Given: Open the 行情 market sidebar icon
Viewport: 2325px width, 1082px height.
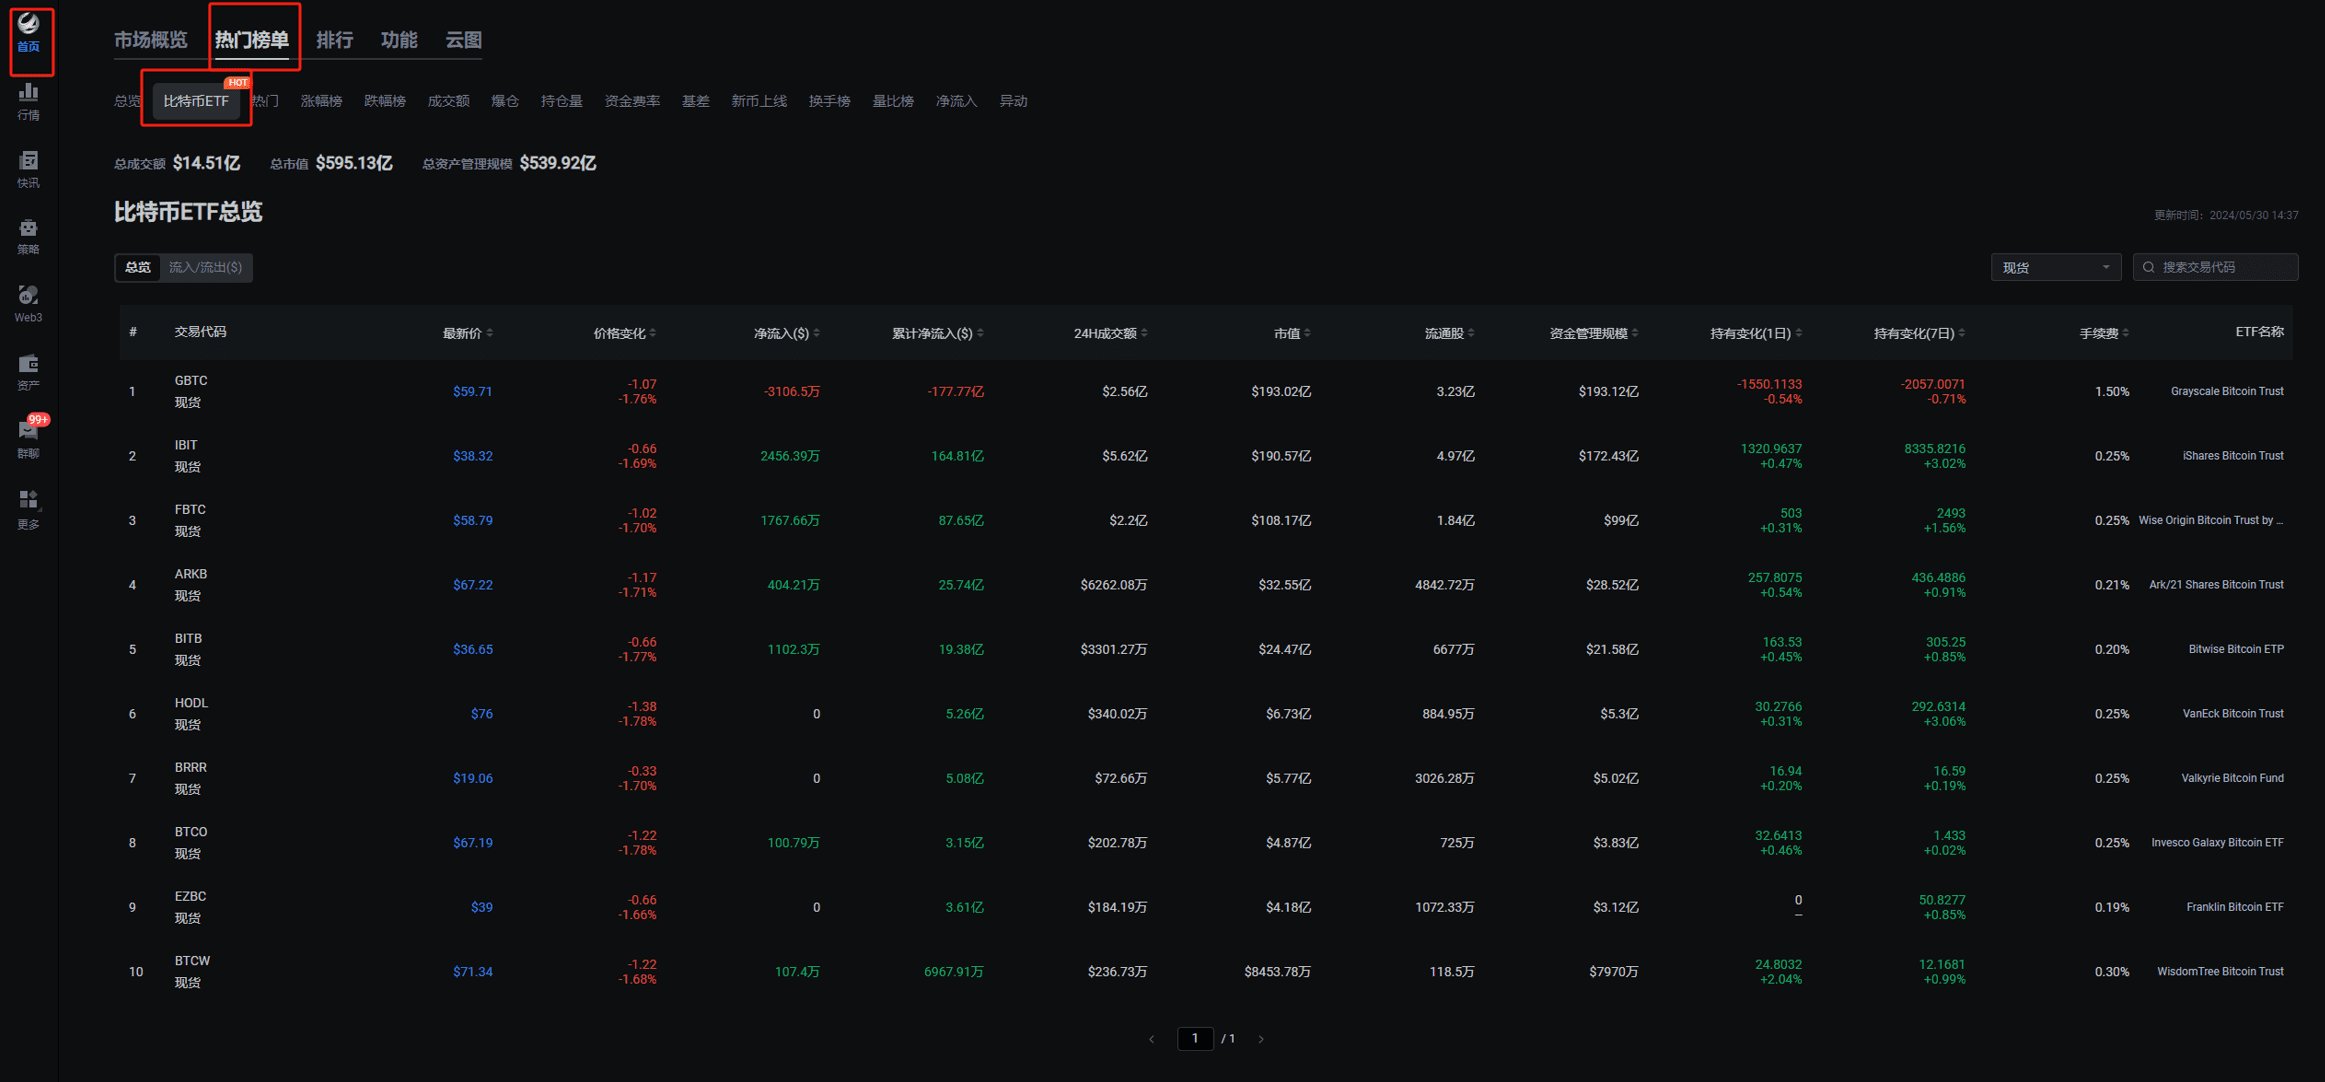Looking at the screenshot, I should point(28,102).
